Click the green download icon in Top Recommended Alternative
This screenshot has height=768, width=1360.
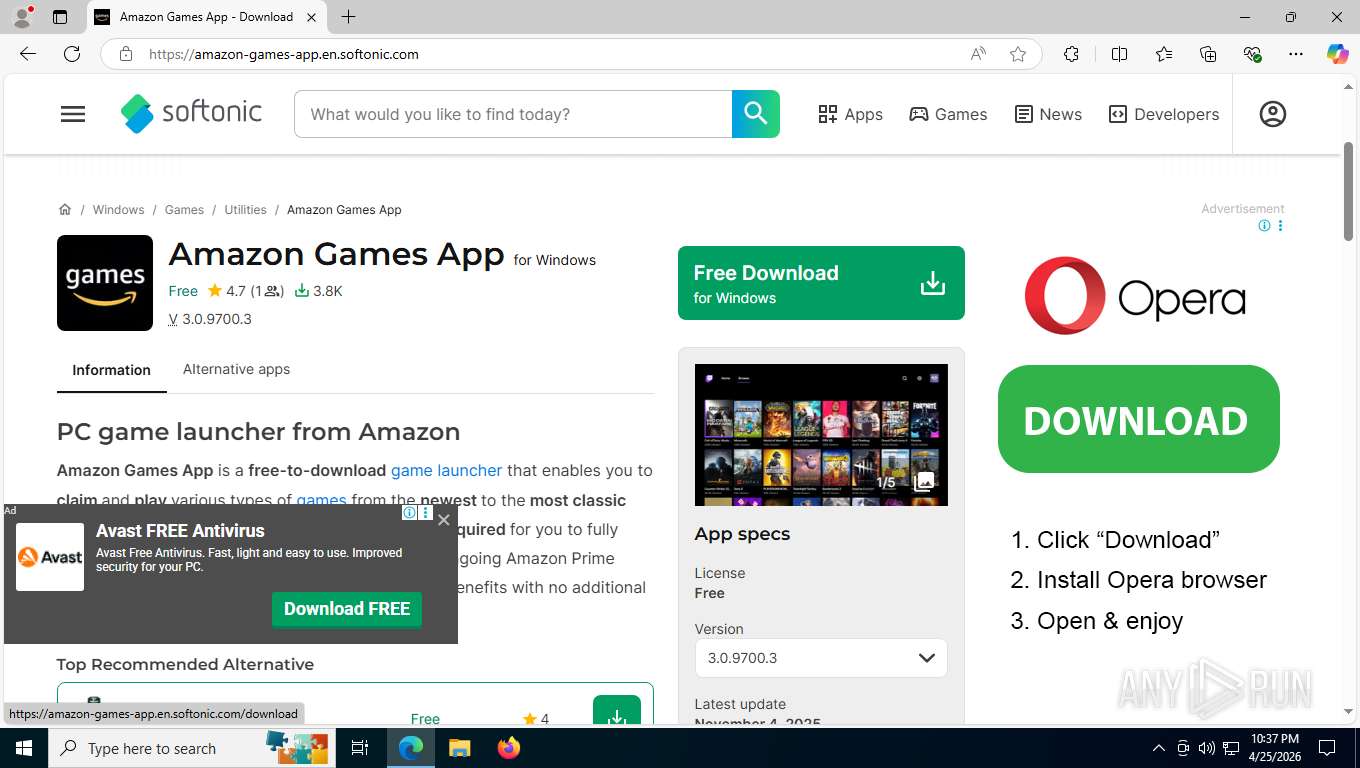[617, 709]
